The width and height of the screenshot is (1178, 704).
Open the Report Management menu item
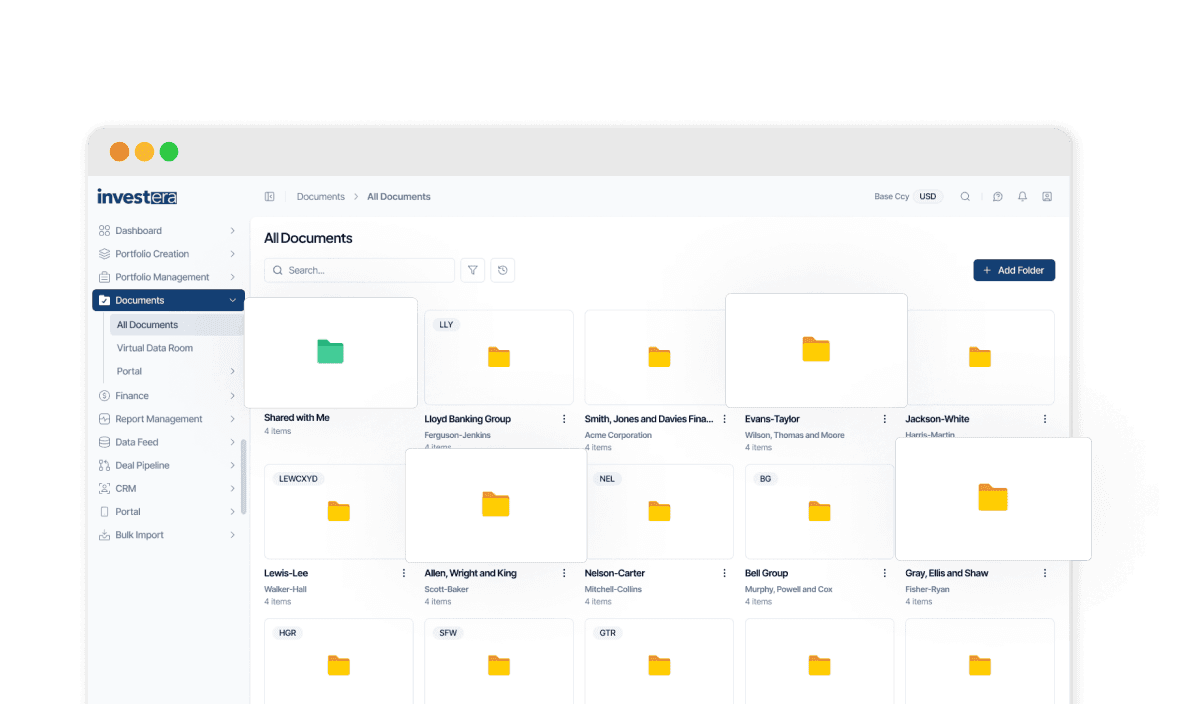(168, 419)
